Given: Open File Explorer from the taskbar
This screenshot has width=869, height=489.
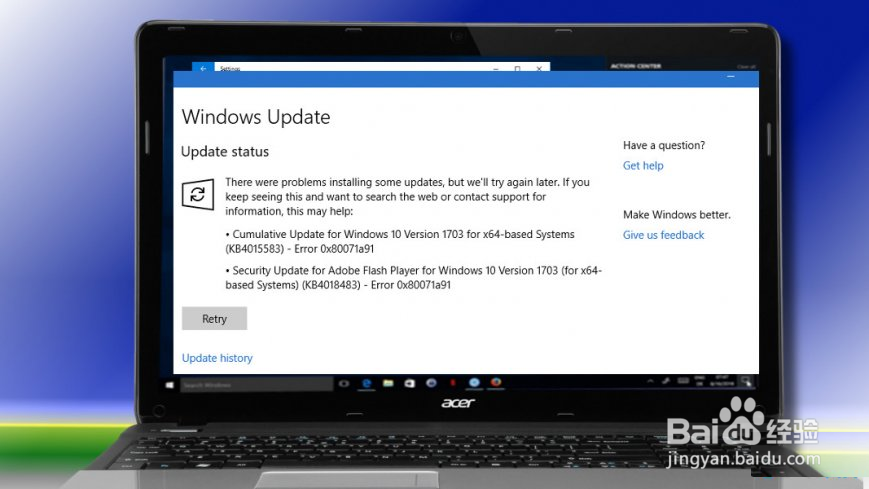Looking at the screenshot, I should [x=388, y=383].
